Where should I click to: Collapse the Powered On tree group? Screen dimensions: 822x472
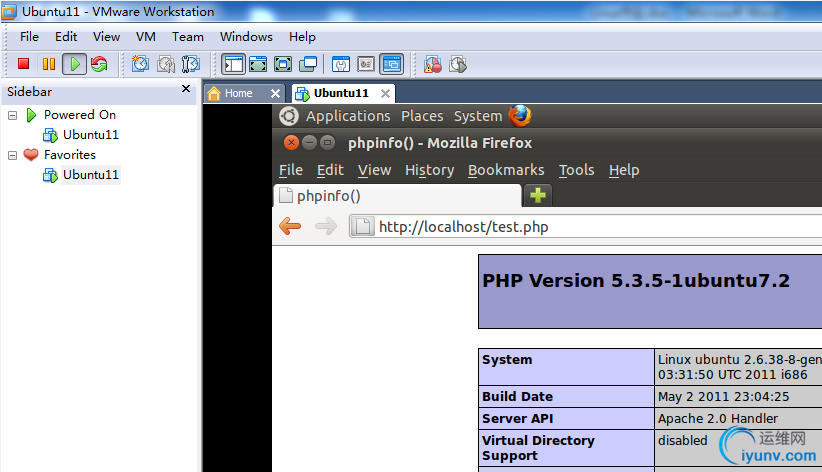[x=13, y=115]
